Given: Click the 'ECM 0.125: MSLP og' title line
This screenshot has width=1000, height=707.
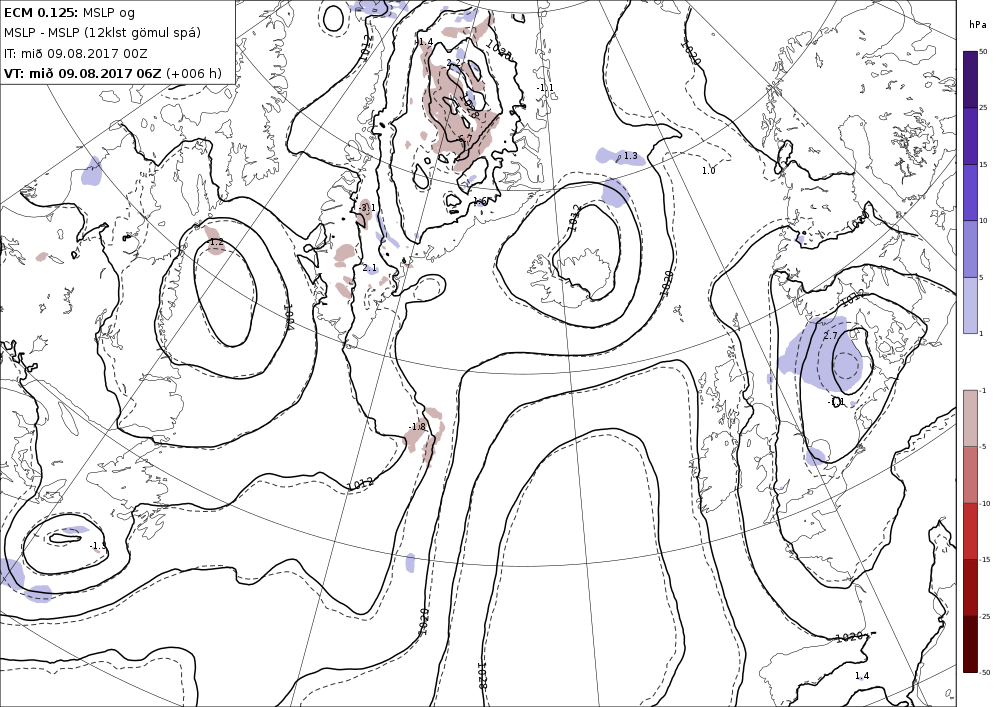Looking at the screenshot, I should click(70, 13).
